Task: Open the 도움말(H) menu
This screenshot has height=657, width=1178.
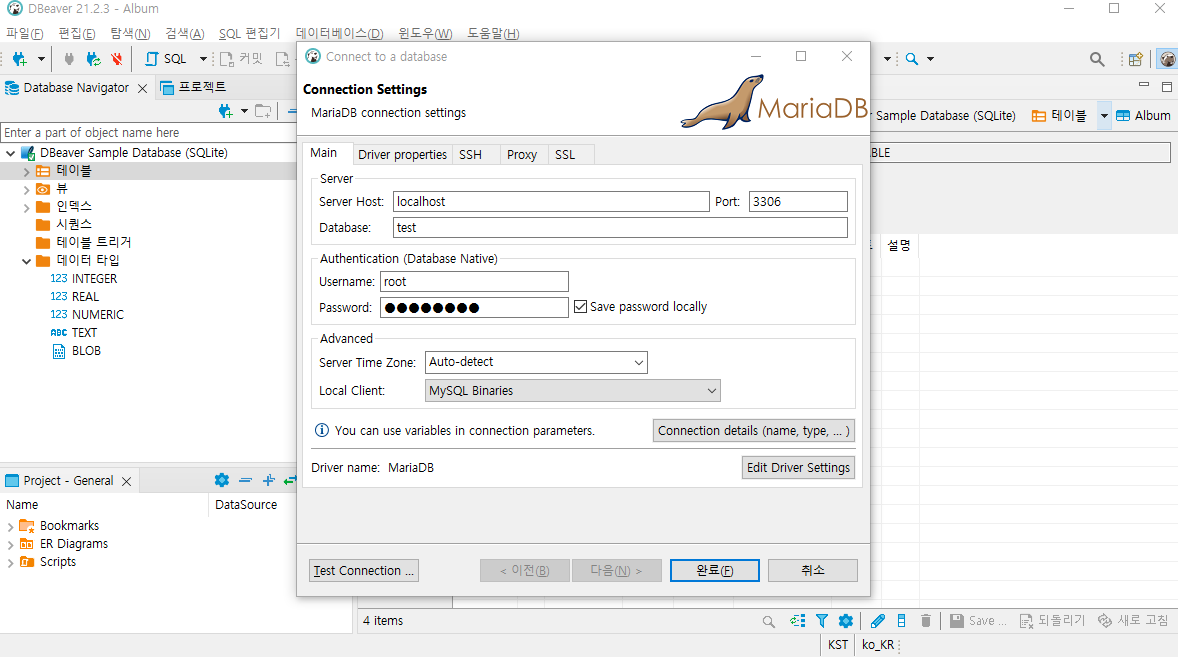Action: click(x=493, y=34)
